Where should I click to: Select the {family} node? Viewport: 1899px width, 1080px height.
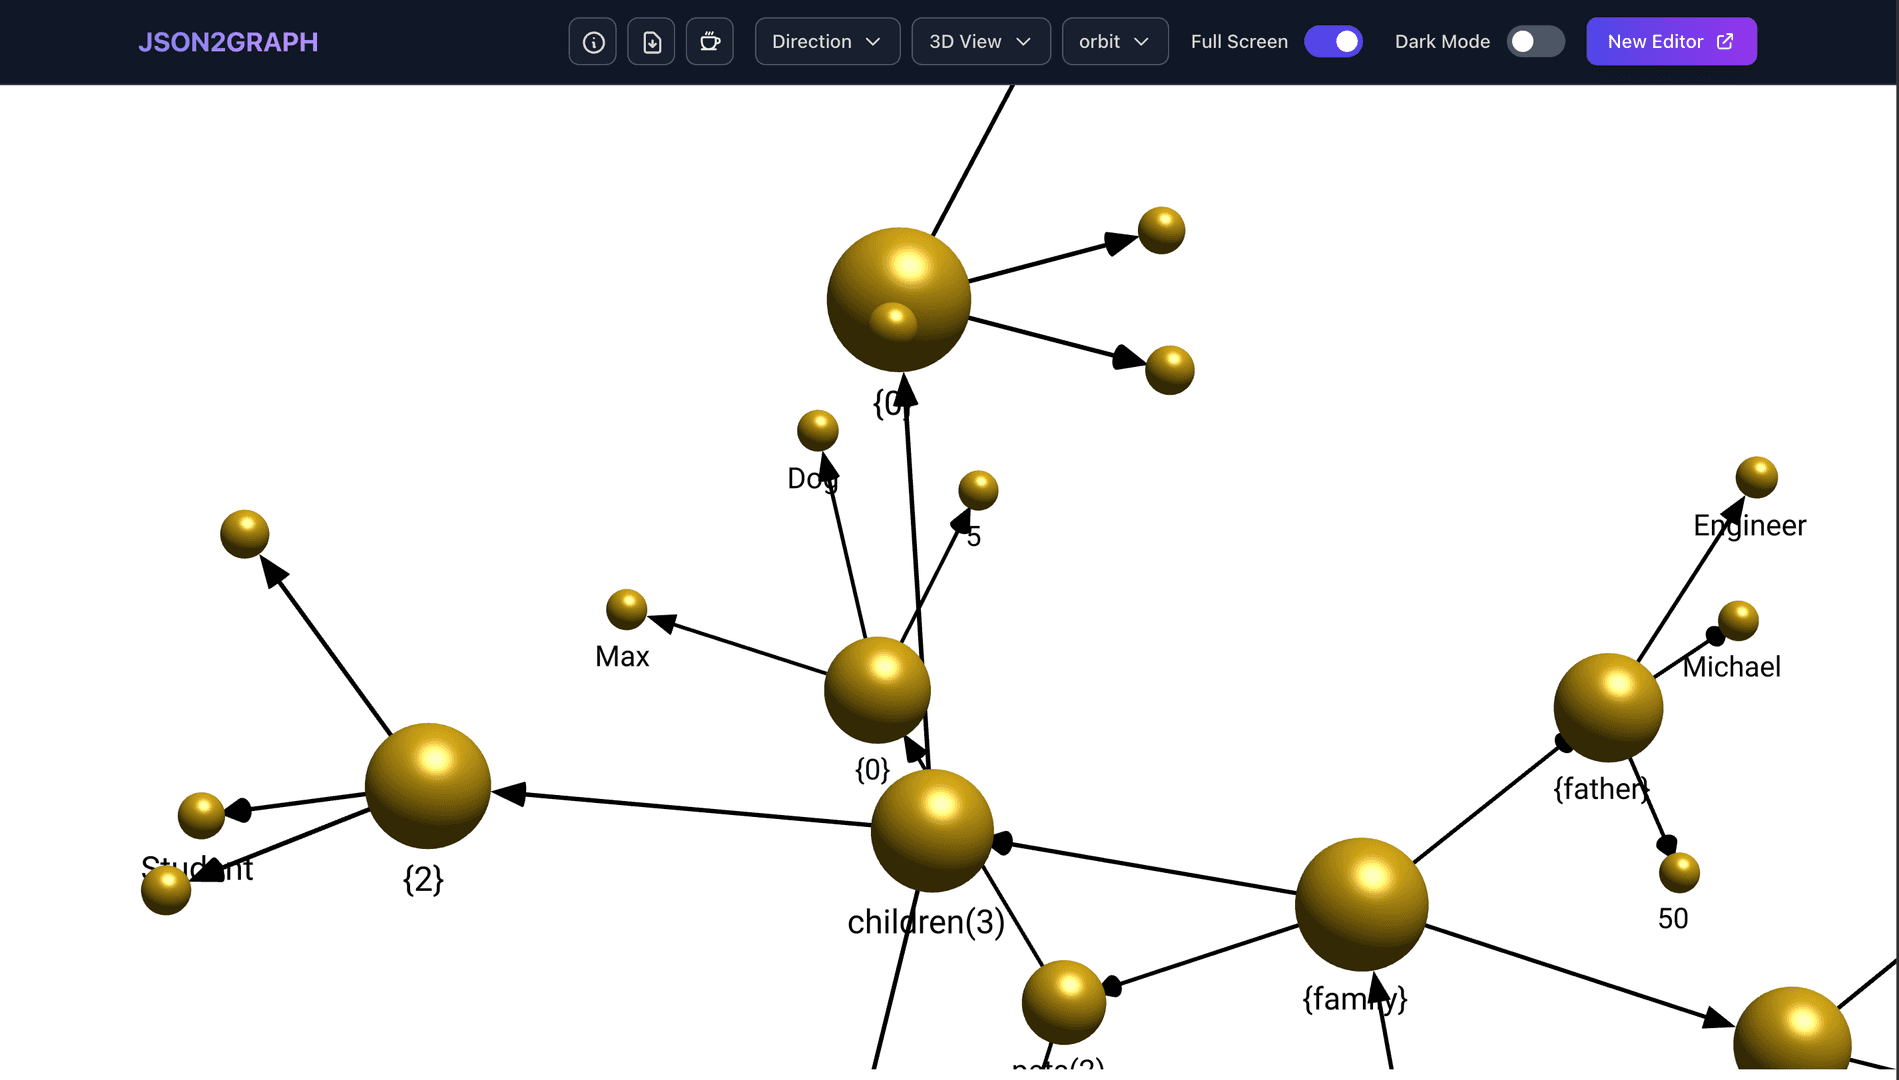1361,906
